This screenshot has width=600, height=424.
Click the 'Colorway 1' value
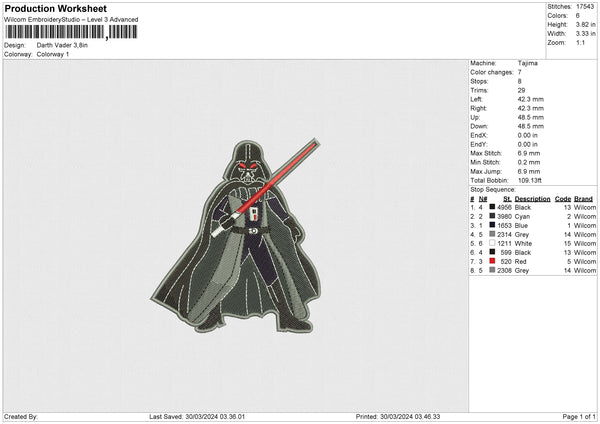click(53, 54)
